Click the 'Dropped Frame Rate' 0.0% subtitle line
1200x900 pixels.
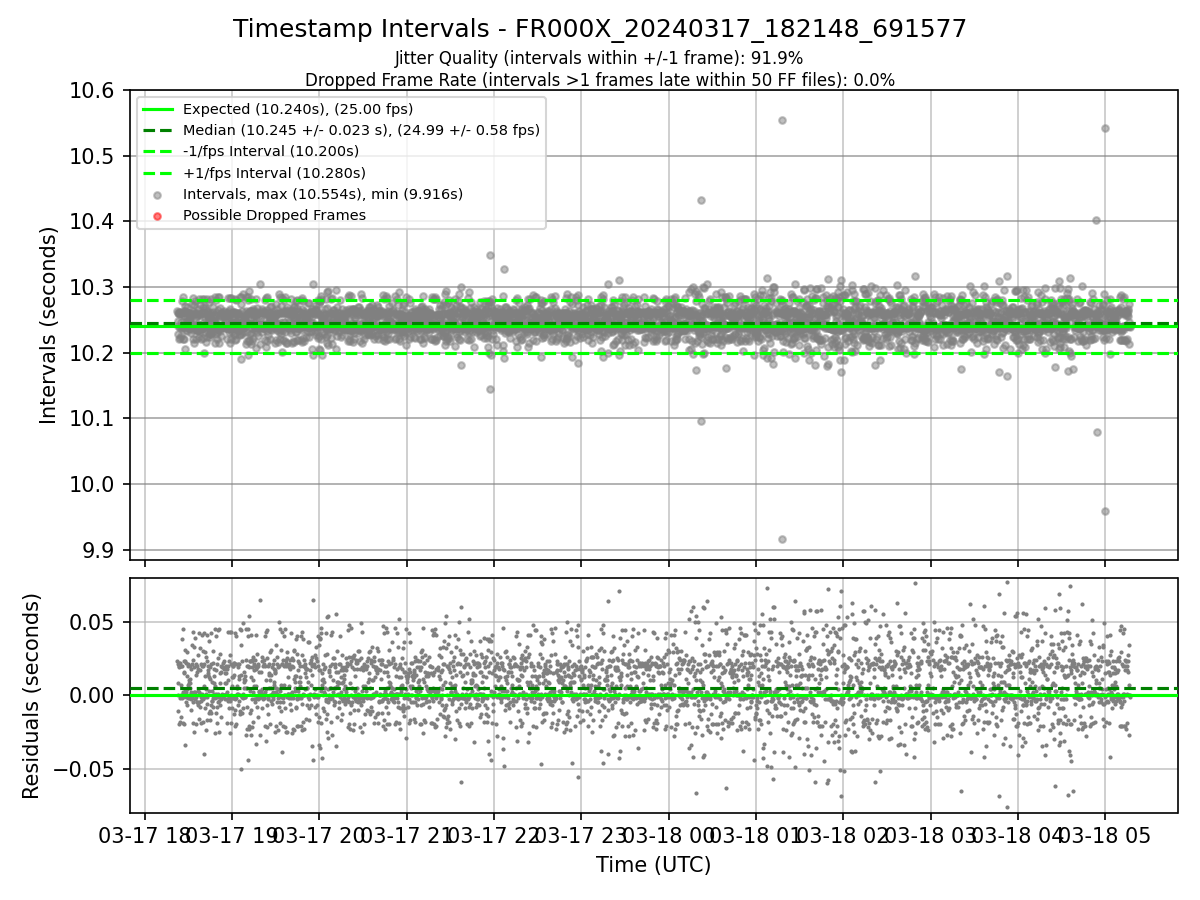[x=600, y=80]
